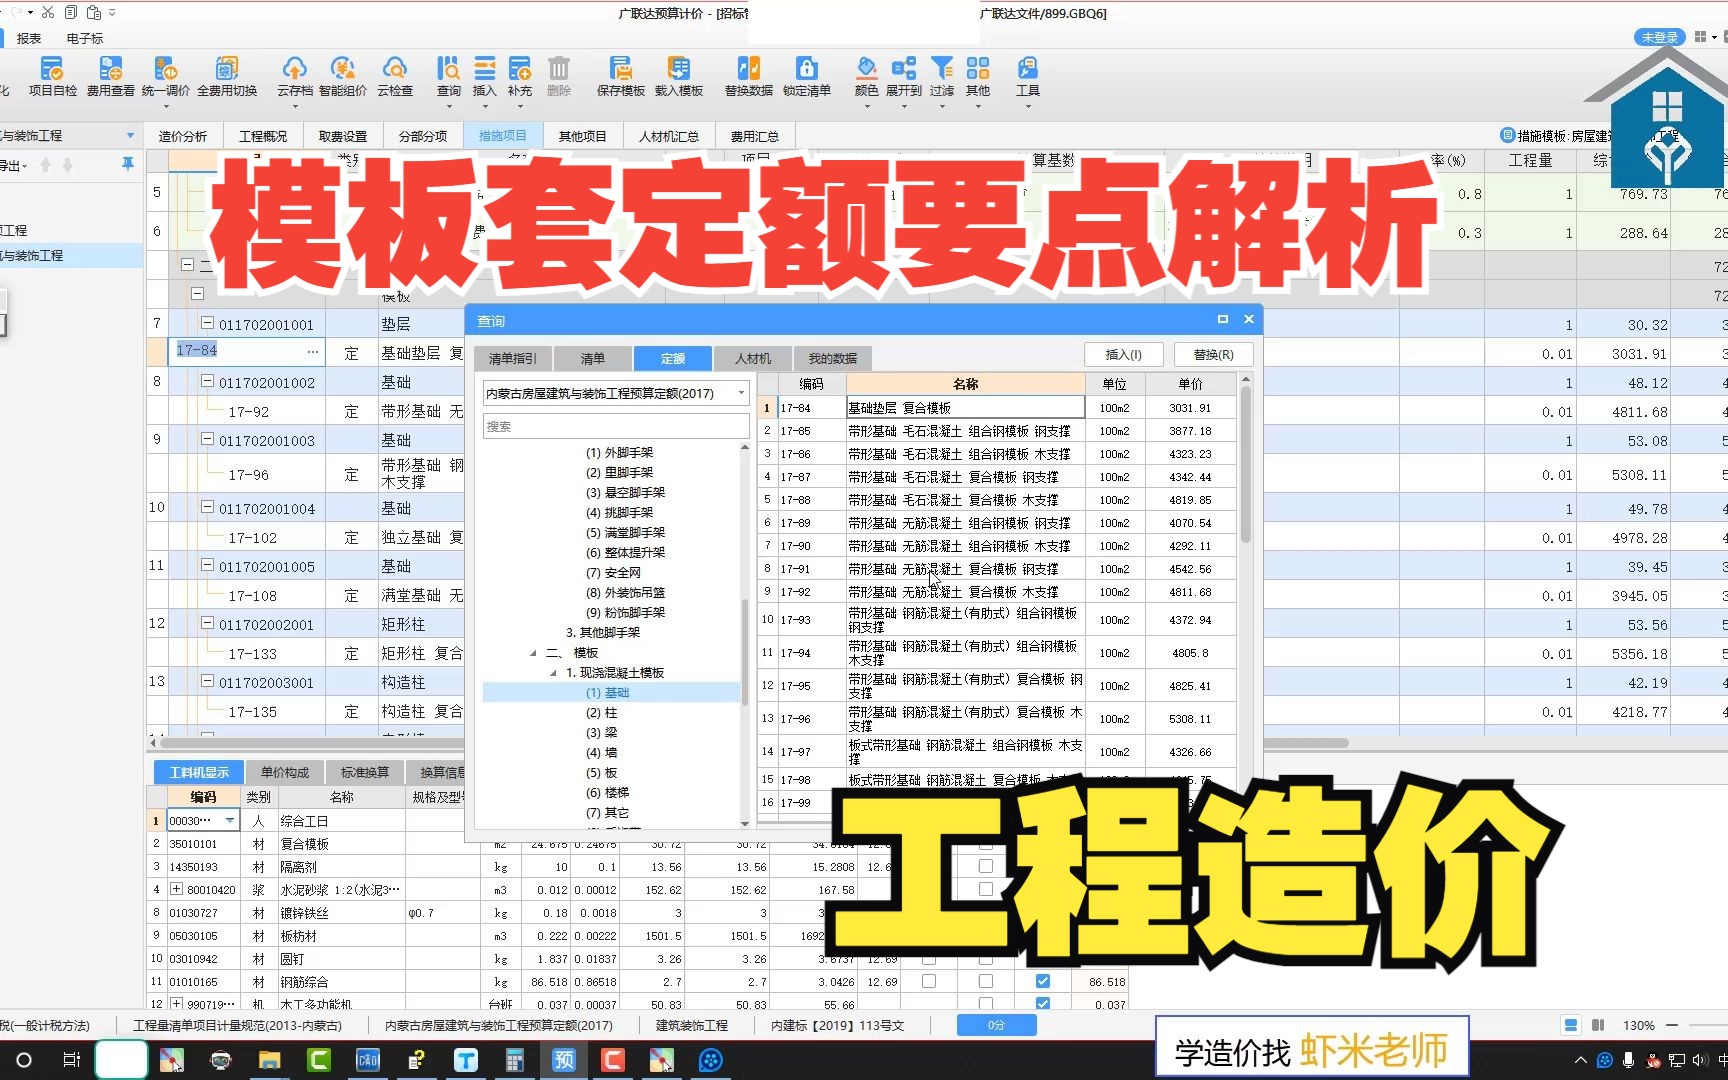The width and height of the screenshot is (1728, 1080).
Task: Open the 人材机 tab in query dialog
Action: tap(753, 358)
